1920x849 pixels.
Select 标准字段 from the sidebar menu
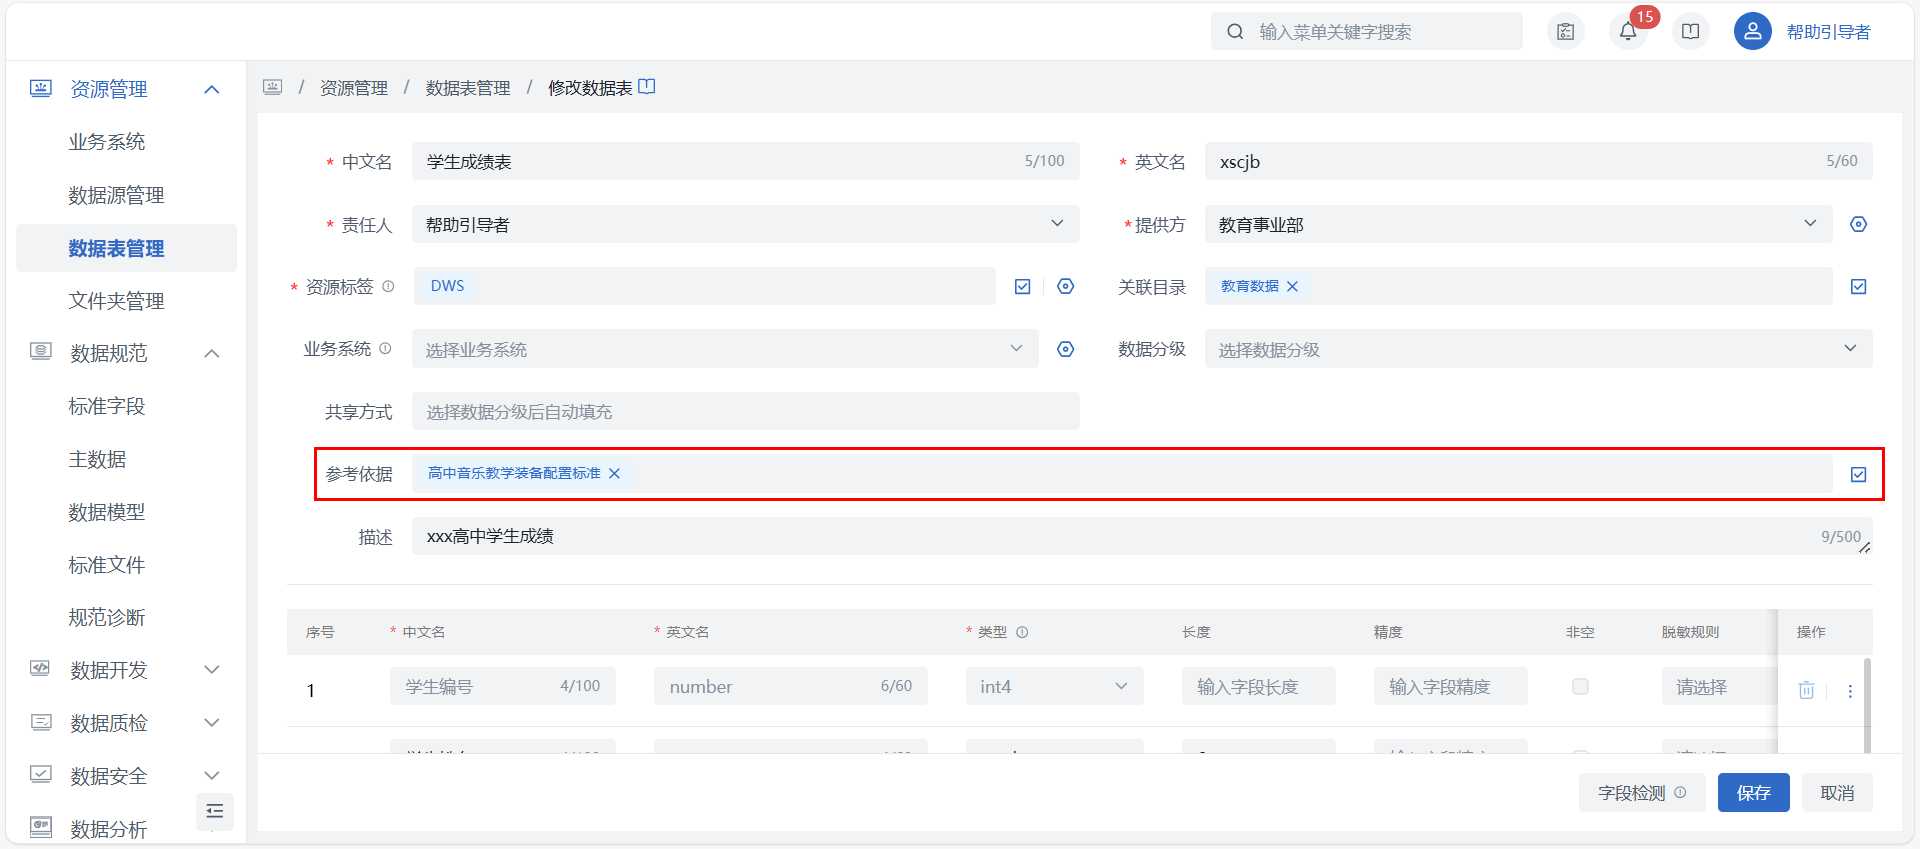pyautogui.click(x=107, y=406)
